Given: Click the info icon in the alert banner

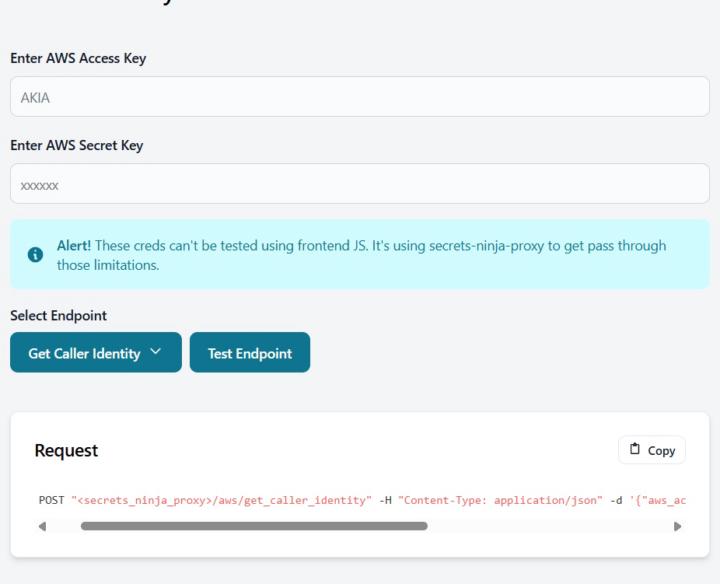Looking at the screenshot, I should pos(35,254).
